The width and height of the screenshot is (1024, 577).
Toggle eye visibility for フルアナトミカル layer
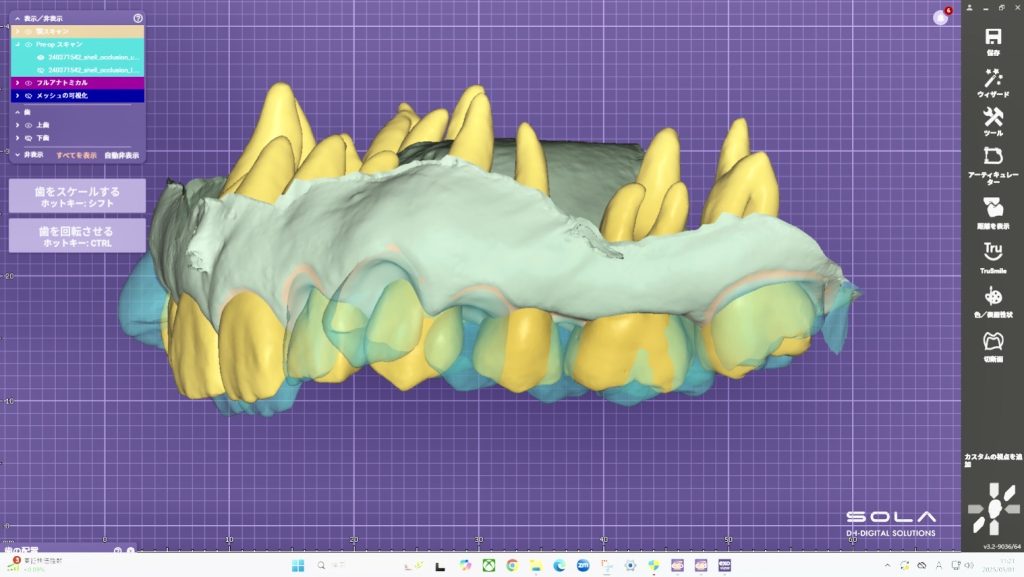point(28,83)
